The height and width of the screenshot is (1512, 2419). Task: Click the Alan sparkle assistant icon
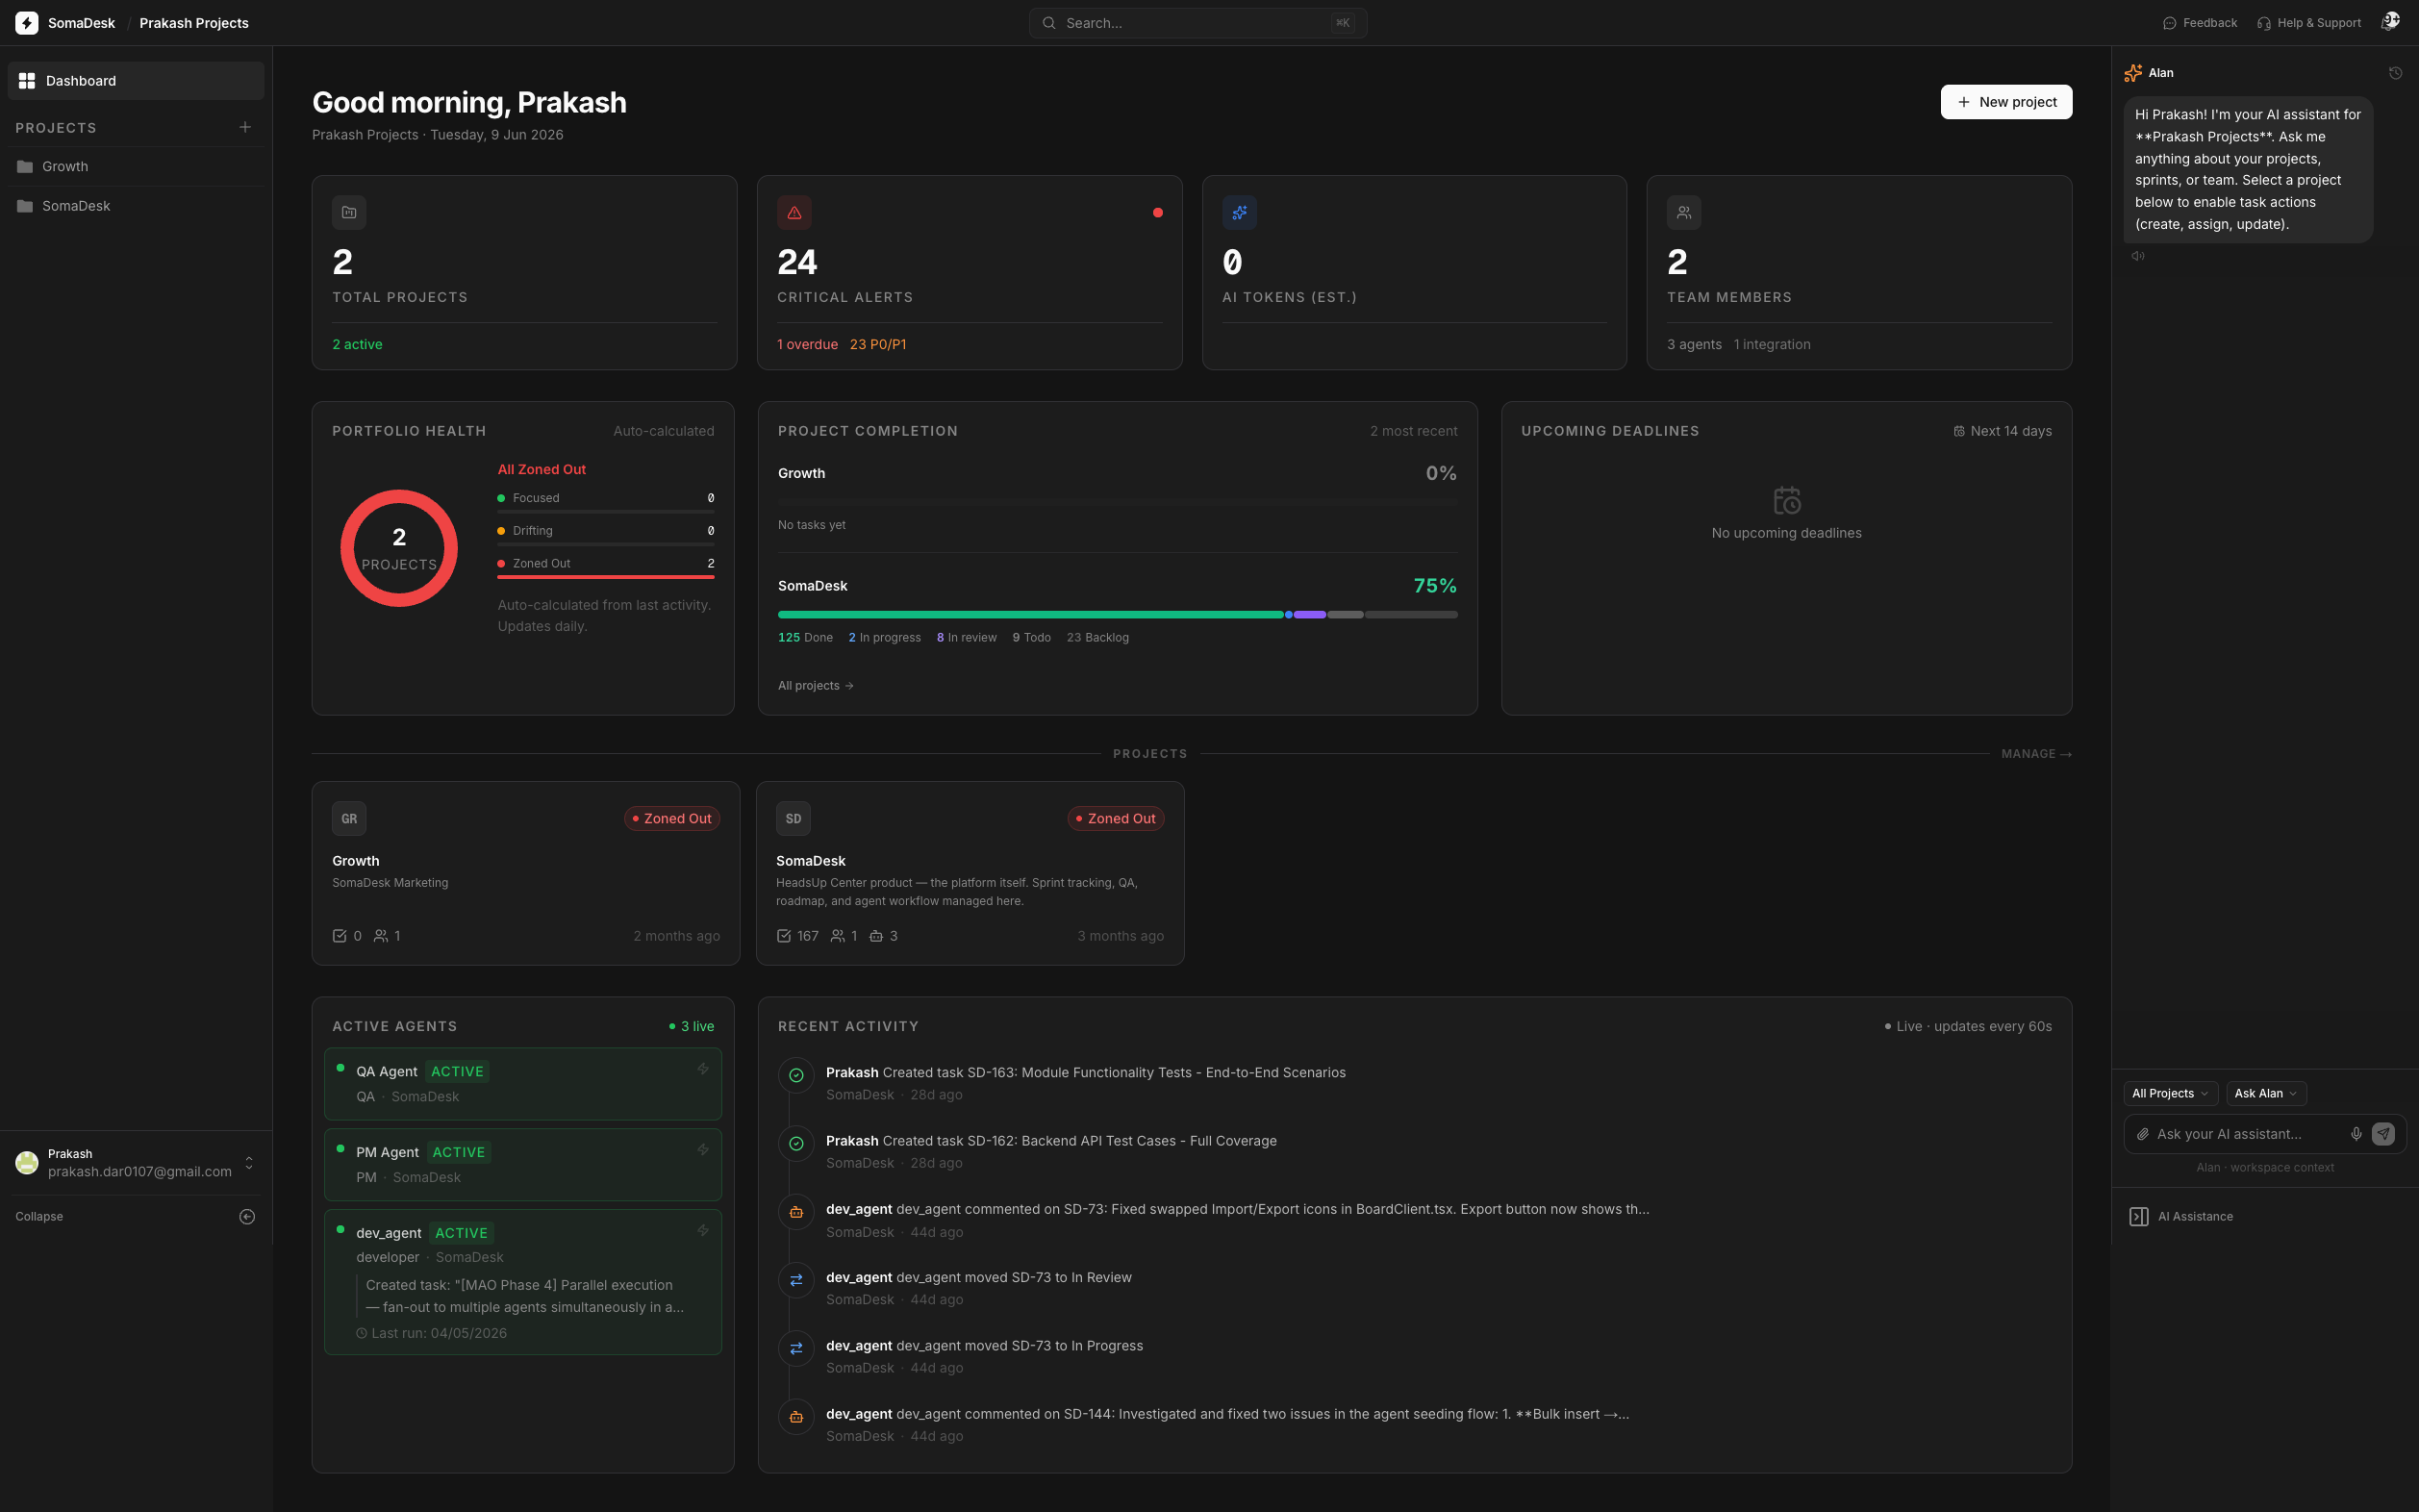[2133, 73]
